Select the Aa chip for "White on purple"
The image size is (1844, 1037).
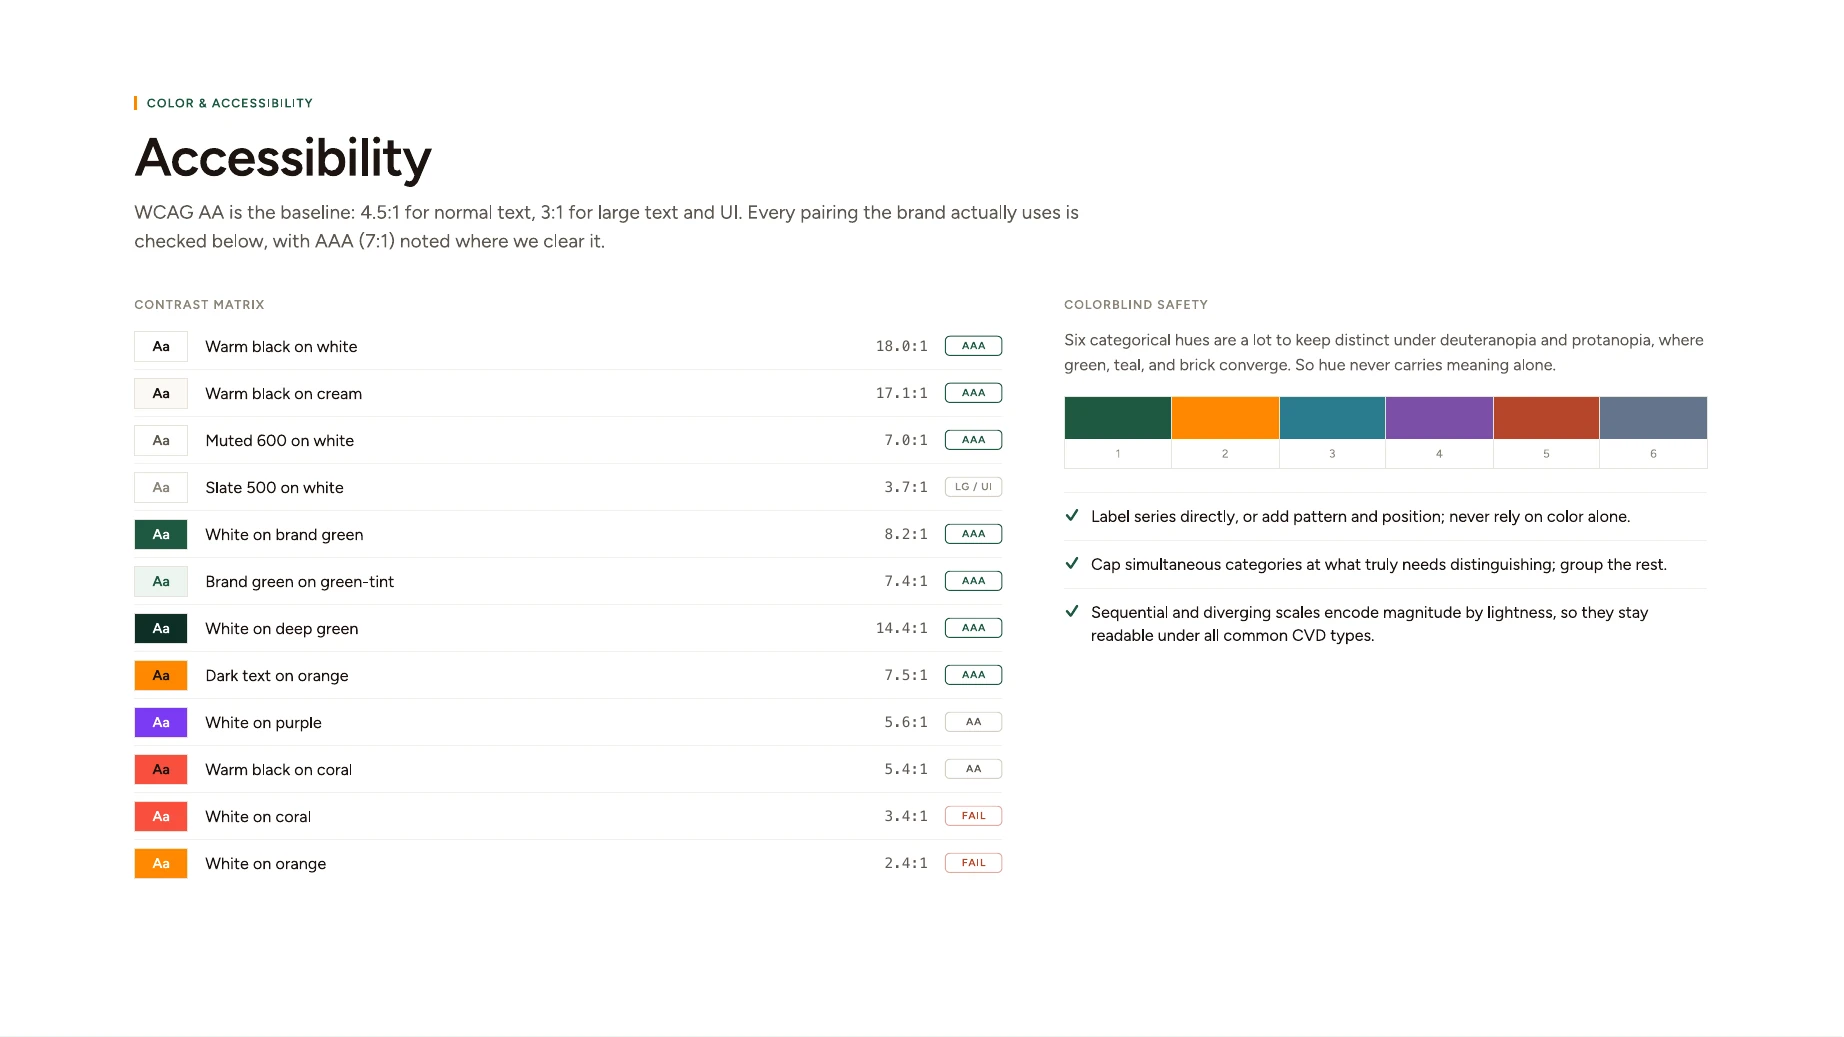(x=161, y=723)
